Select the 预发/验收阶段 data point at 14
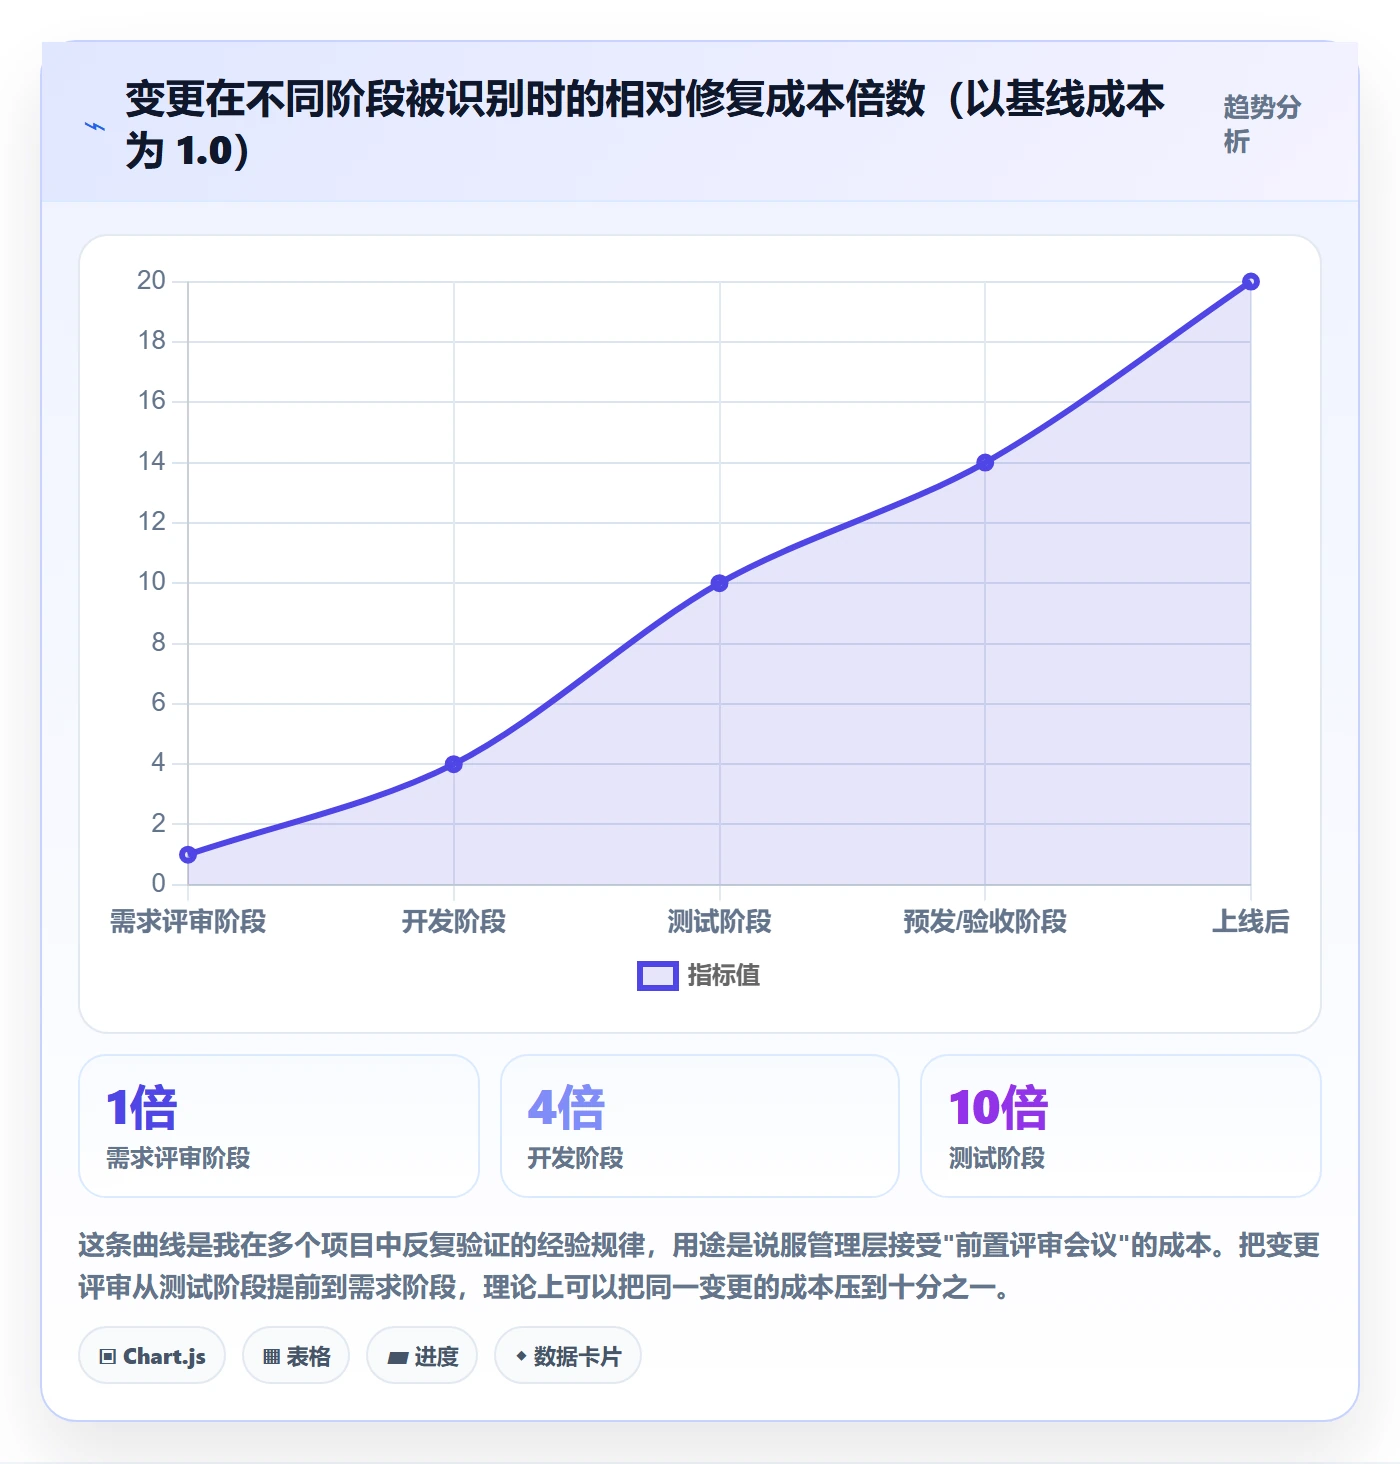Image resolution: width=1400 pixels, height=1464 pixels. pos(985,462)
